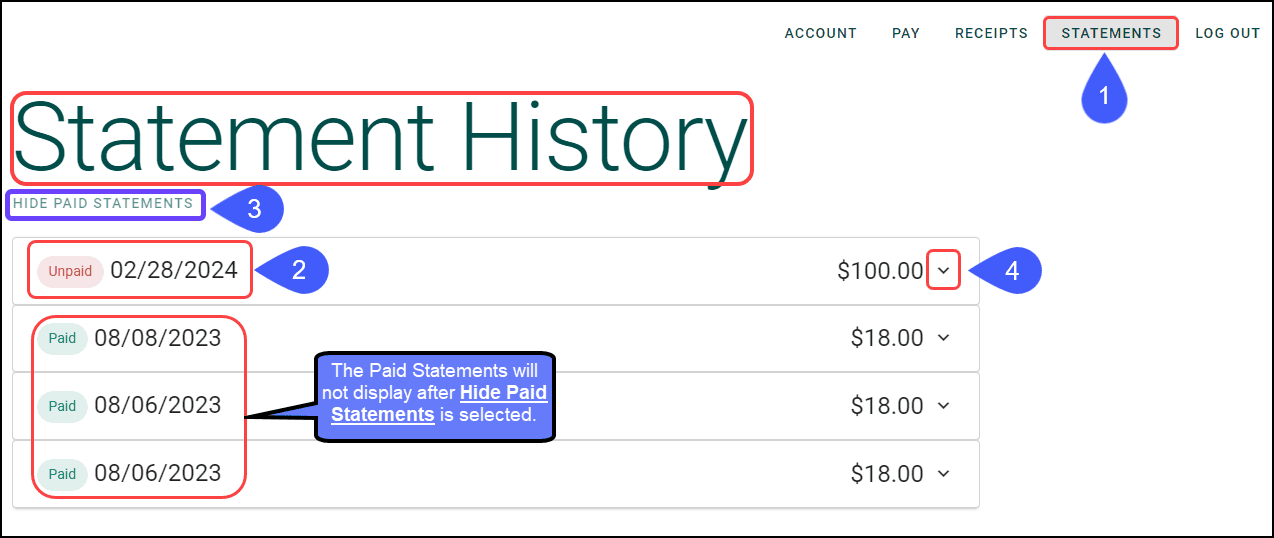Toggle HIDE PAID STATEMENTS

pos(103,203)
